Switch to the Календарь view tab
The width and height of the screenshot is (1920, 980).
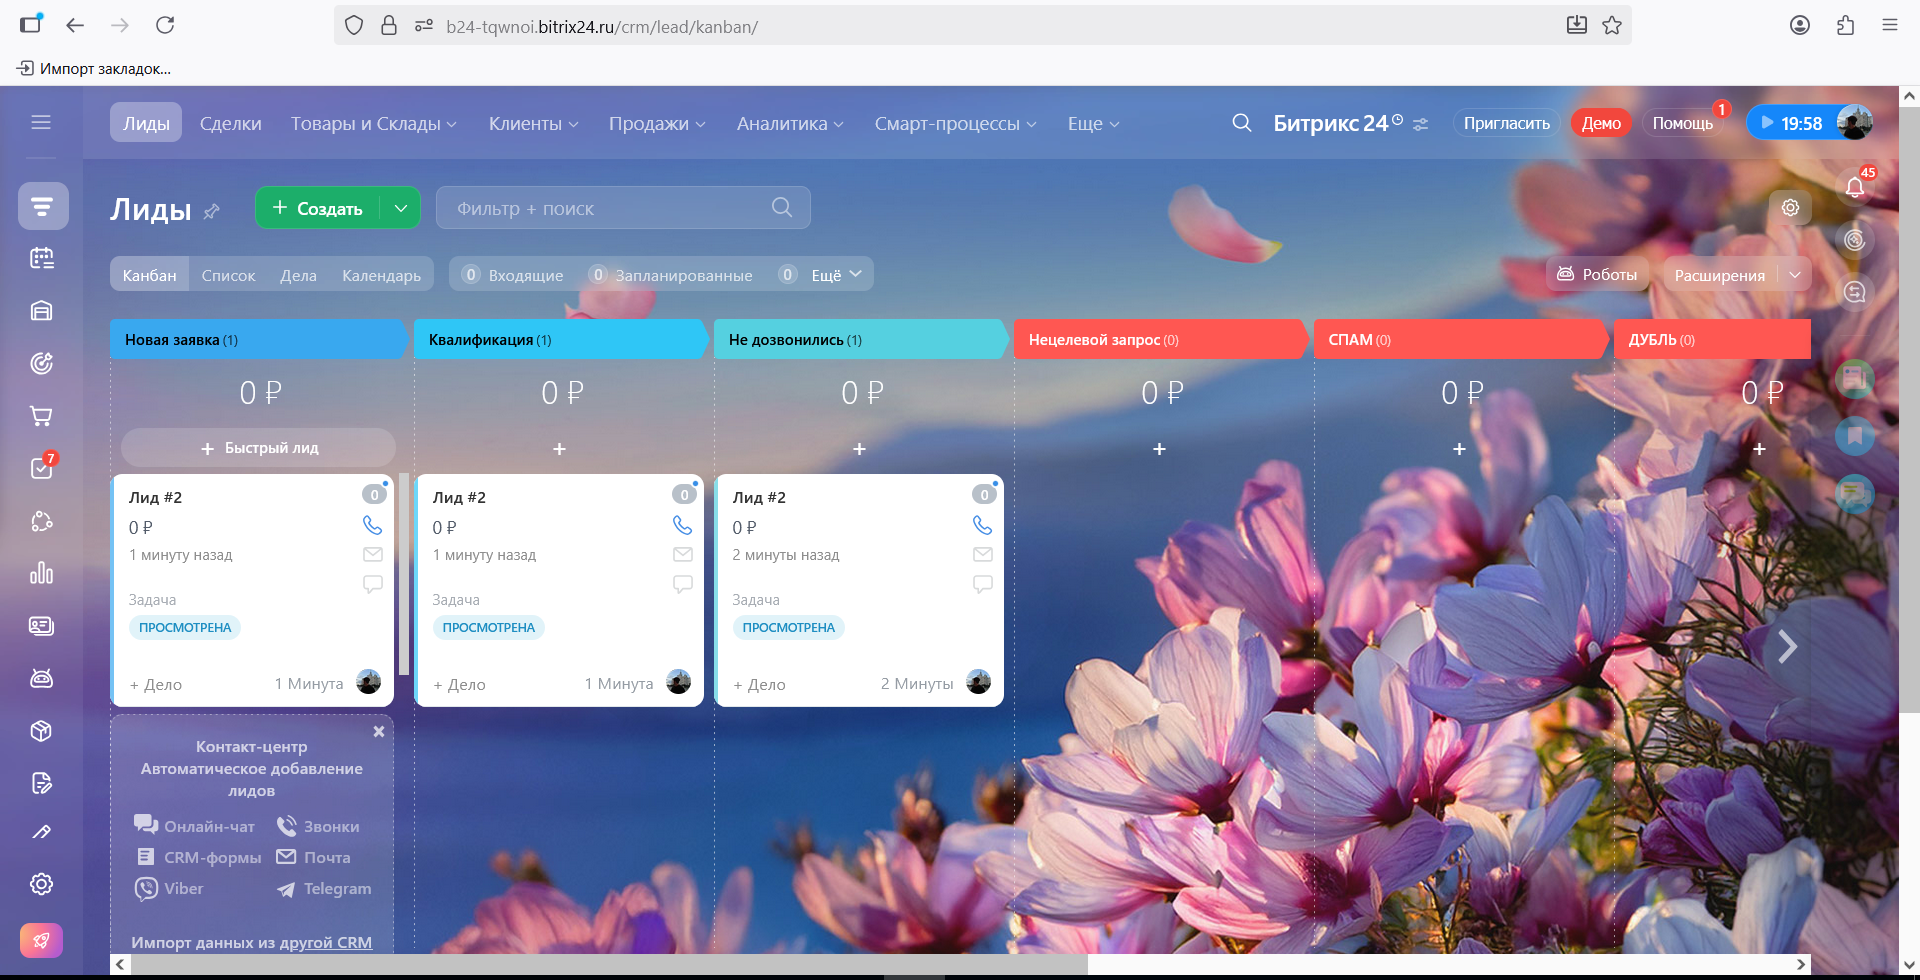[x=381, y=275]
